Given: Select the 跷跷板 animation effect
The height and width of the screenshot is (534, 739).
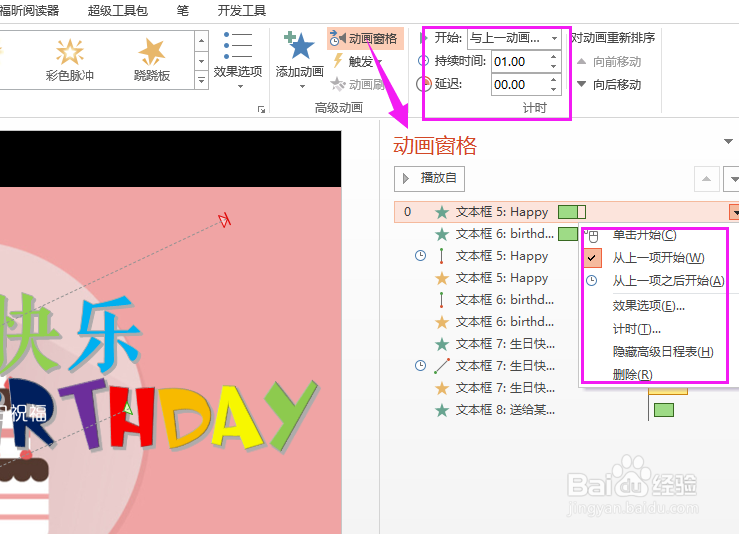Looking at the screenshot, I should click(151, 60).
